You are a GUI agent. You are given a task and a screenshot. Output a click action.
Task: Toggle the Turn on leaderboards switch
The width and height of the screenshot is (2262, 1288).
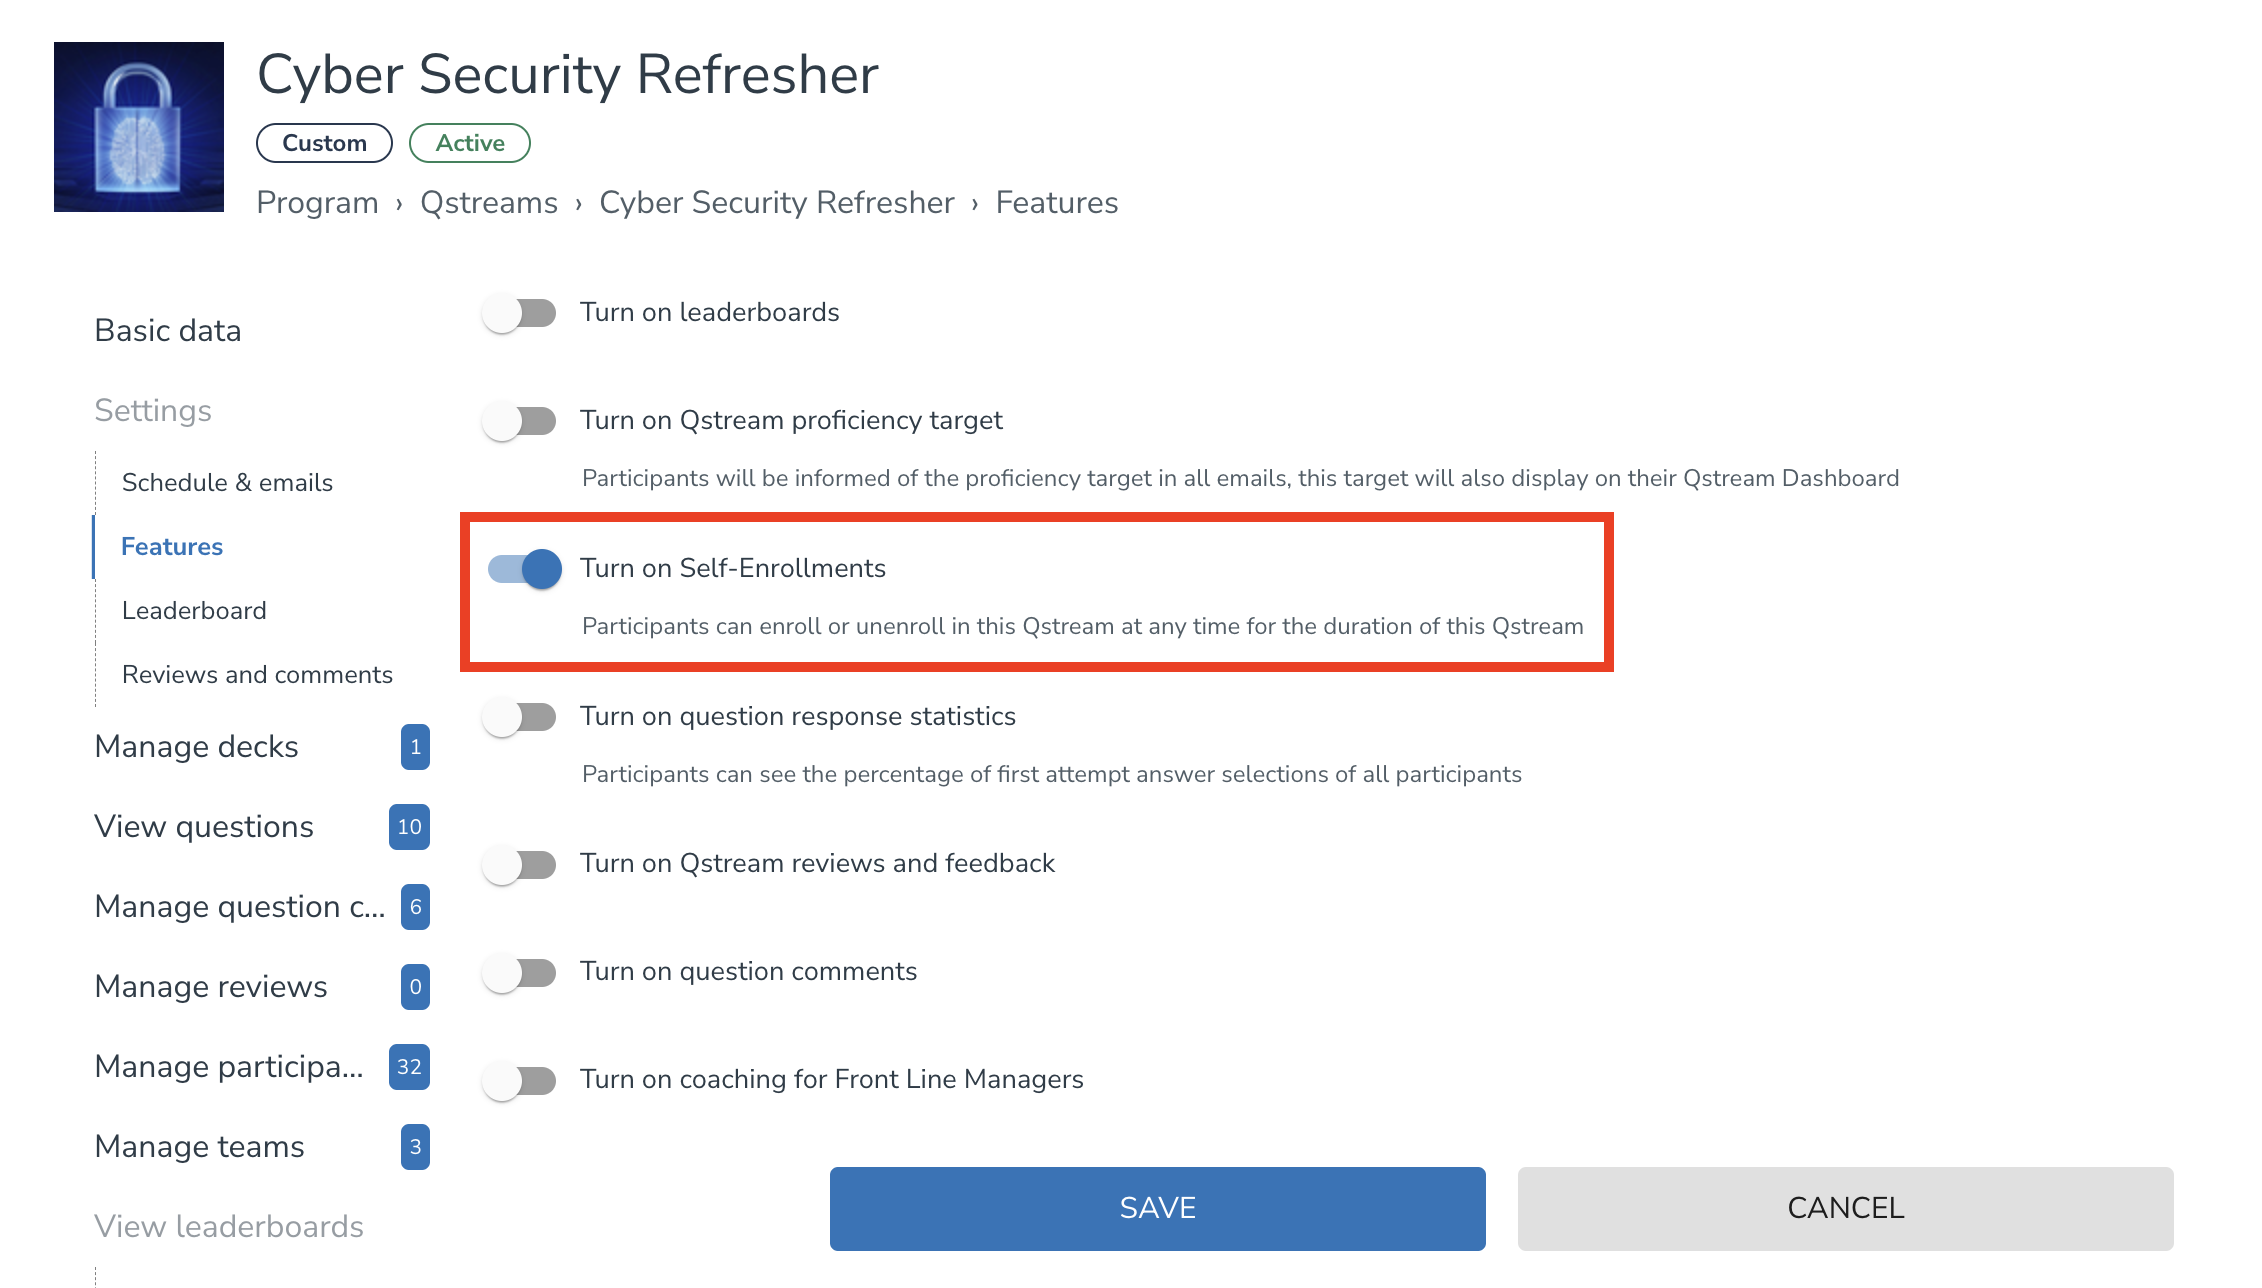pos(519,313)
